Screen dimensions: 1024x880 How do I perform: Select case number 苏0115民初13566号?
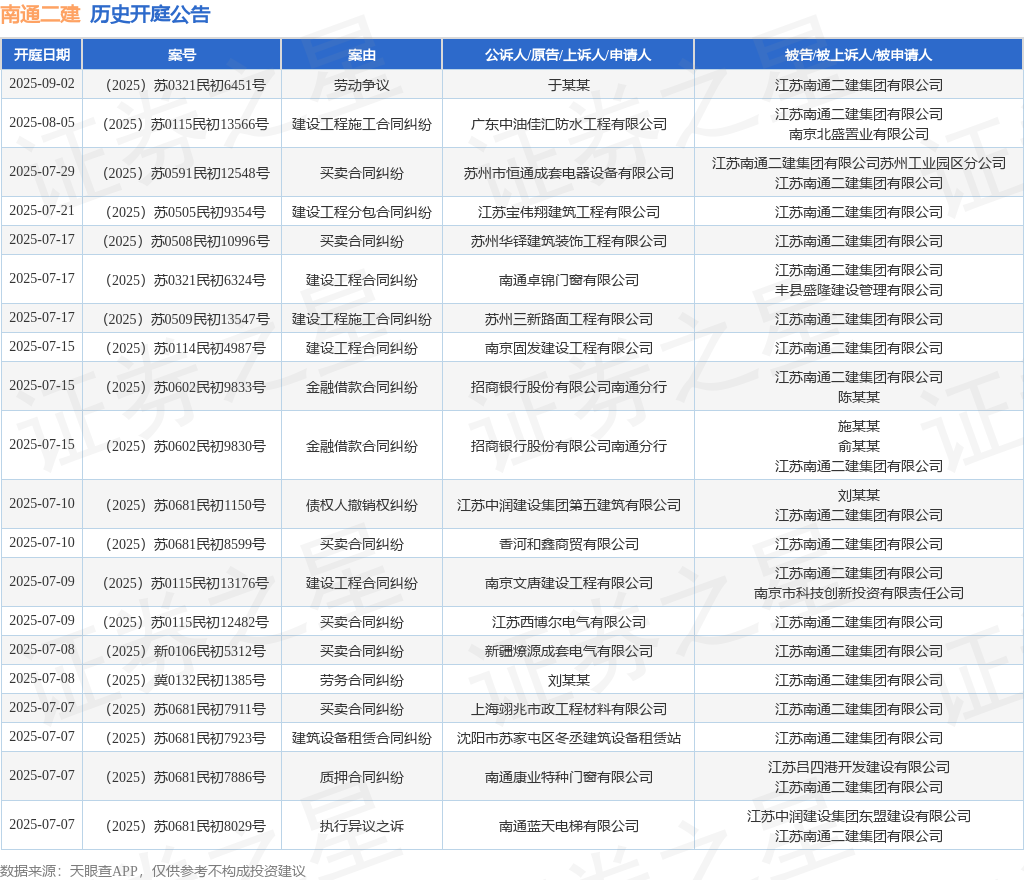(x=185, y=124)
